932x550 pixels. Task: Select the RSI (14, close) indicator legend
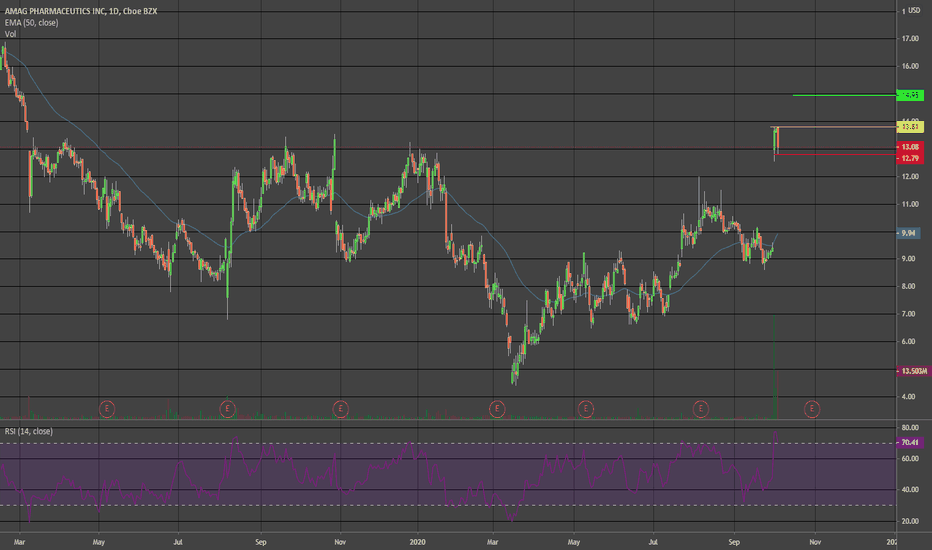(29, 431)
